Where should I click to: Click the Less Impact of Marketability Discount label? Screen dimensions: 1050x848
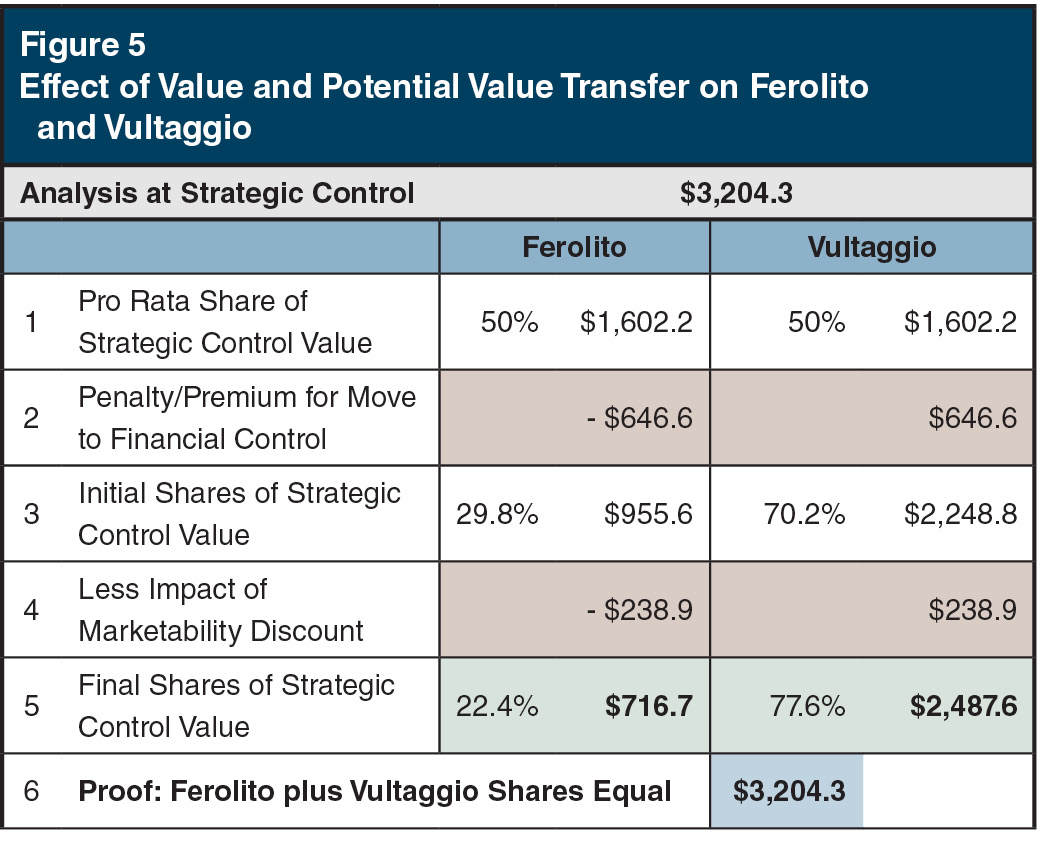coord(221,610)
